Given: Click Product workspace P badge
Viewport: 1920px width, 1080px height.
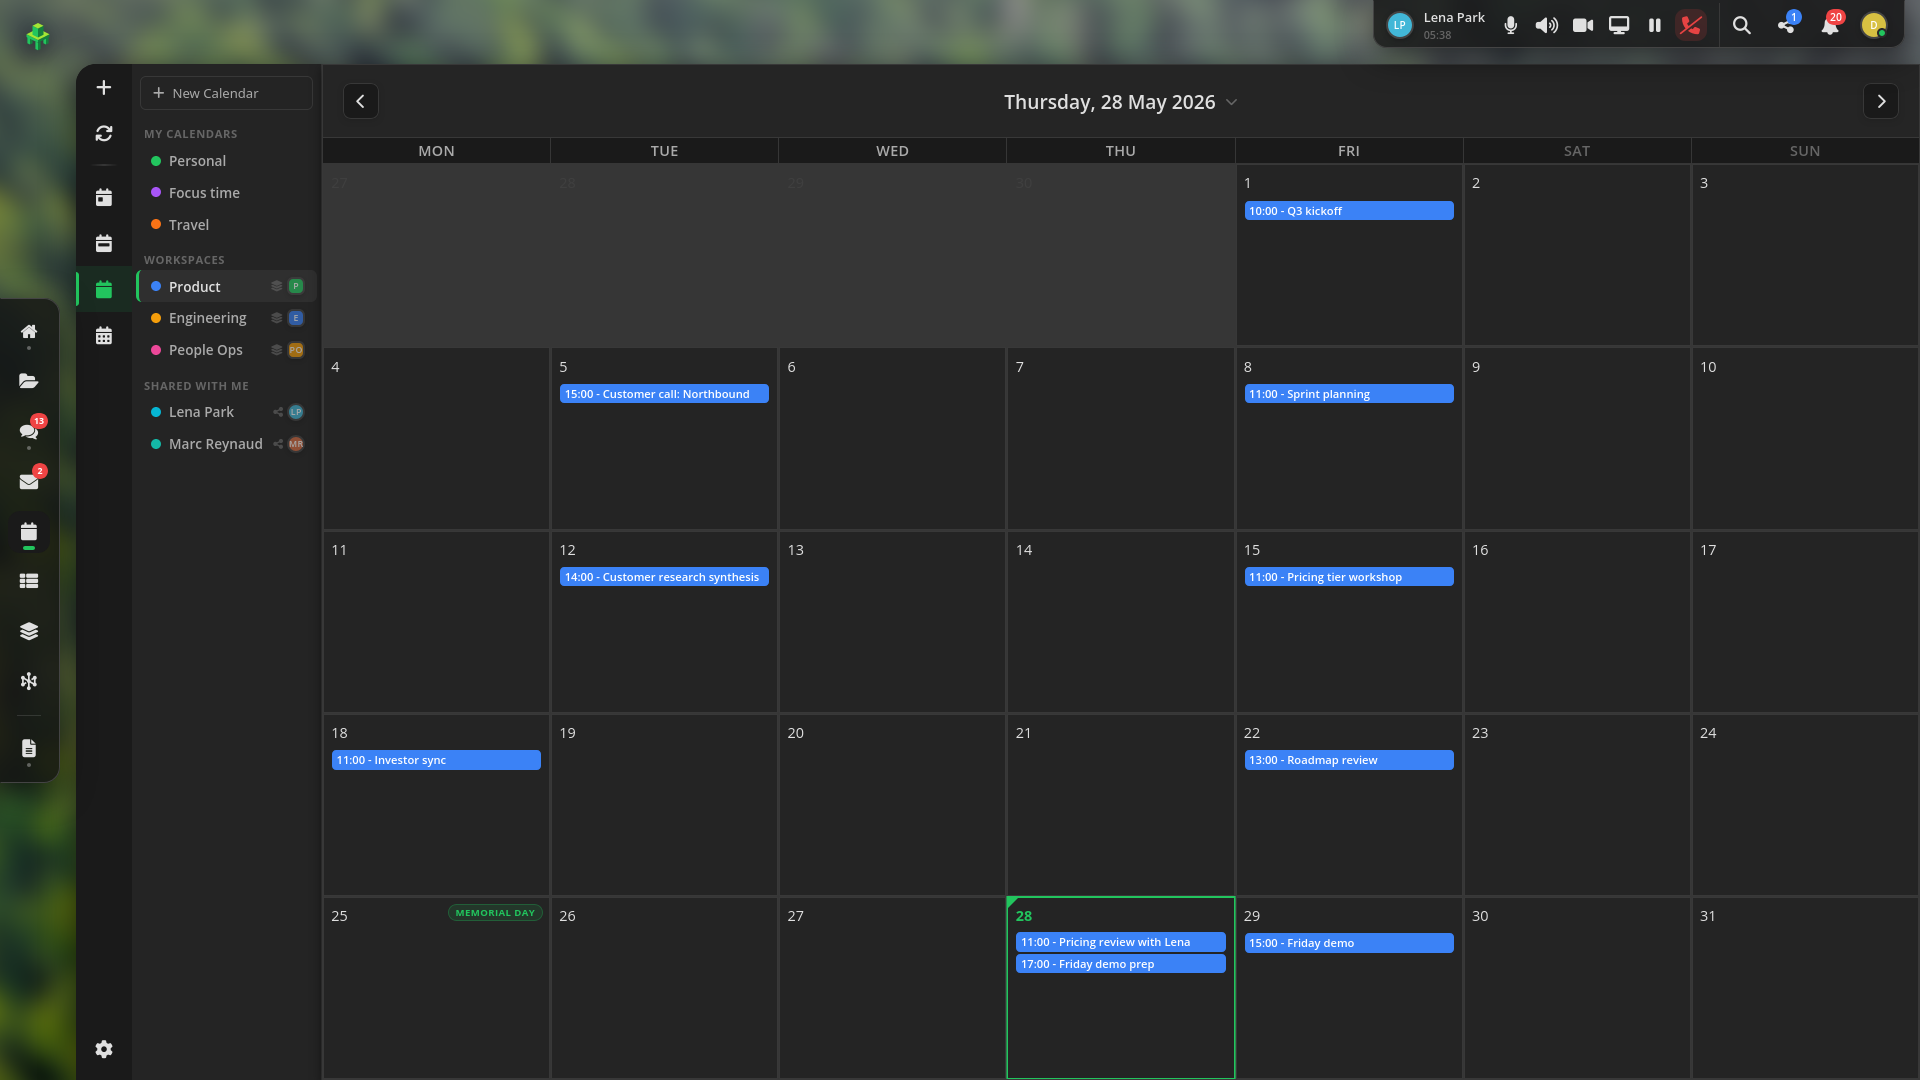Looking at the screenshot, I should click(x=296, y=286).
